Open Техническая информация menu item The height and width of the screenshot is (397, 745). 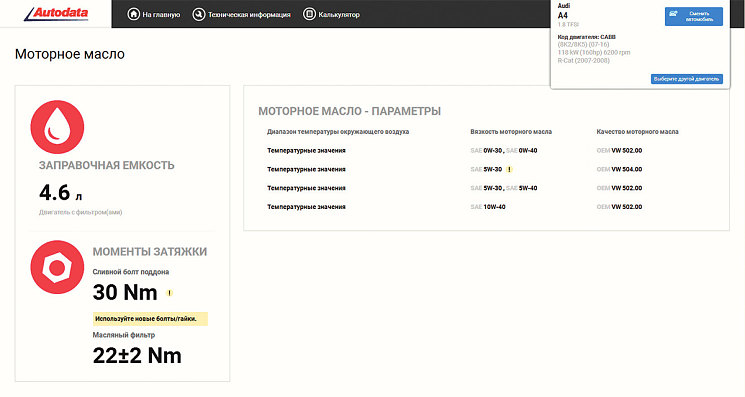click(249, 15)
